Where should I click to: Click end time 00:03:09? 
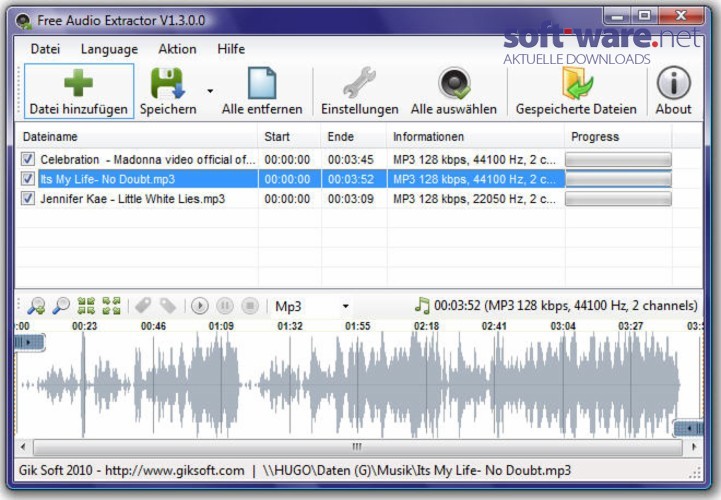point(351,199)
